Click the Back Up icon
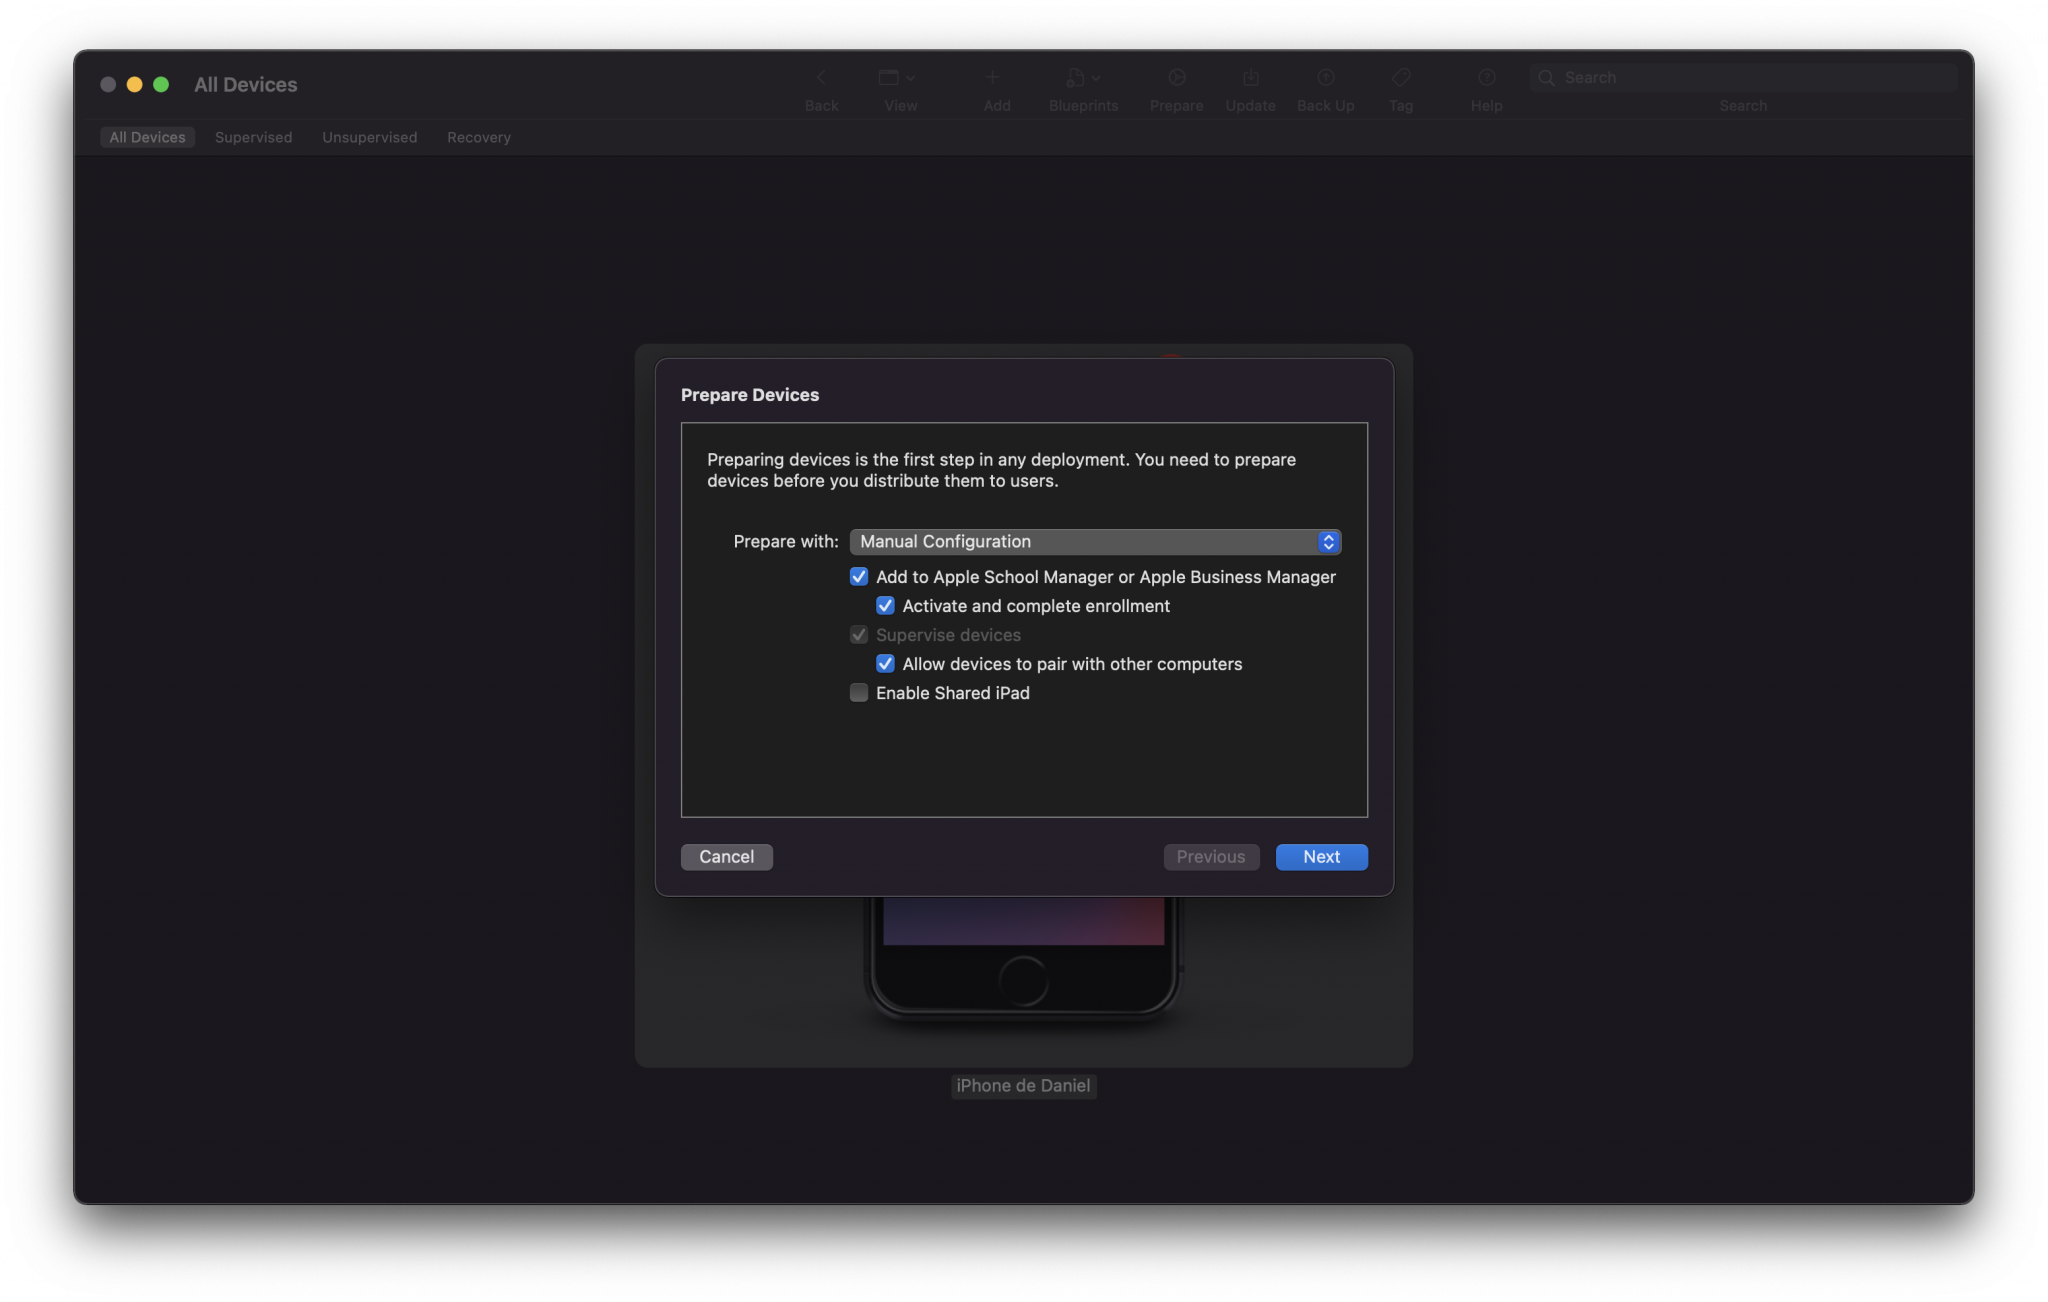 click(1324, 77)
